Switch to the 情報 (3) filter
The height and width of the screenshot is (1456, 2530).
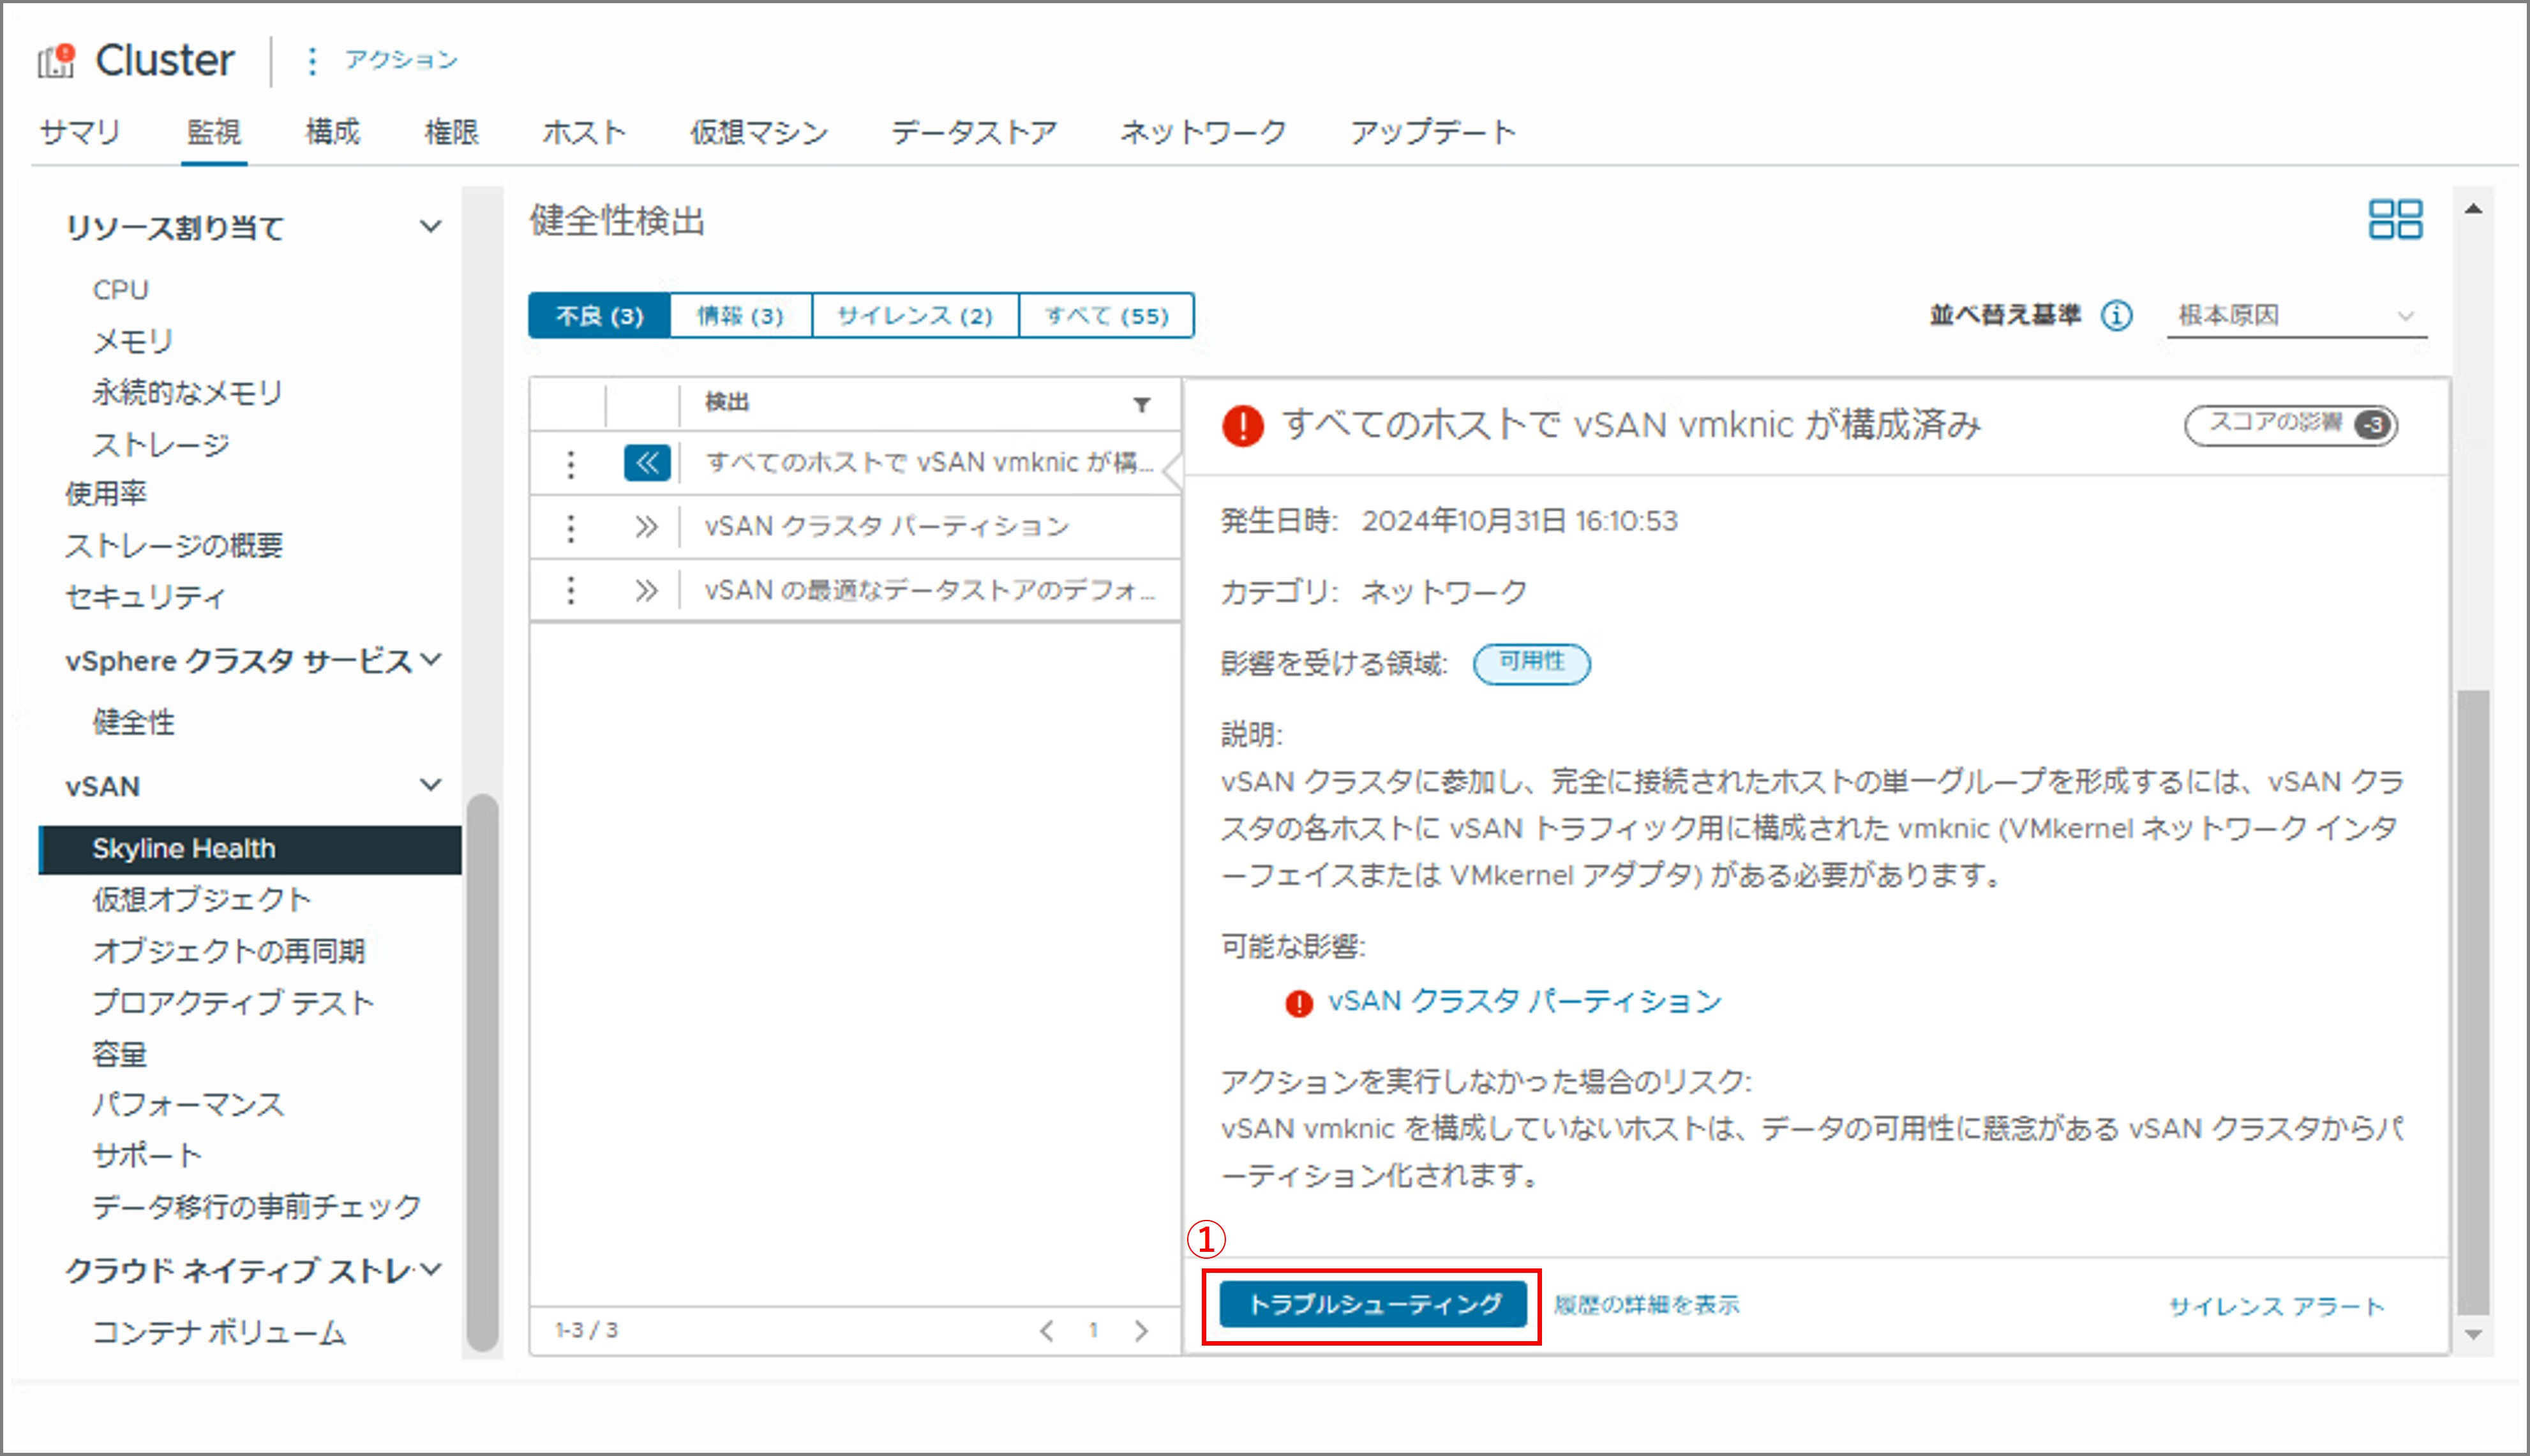pyautogui.click(x=740, y=316)
